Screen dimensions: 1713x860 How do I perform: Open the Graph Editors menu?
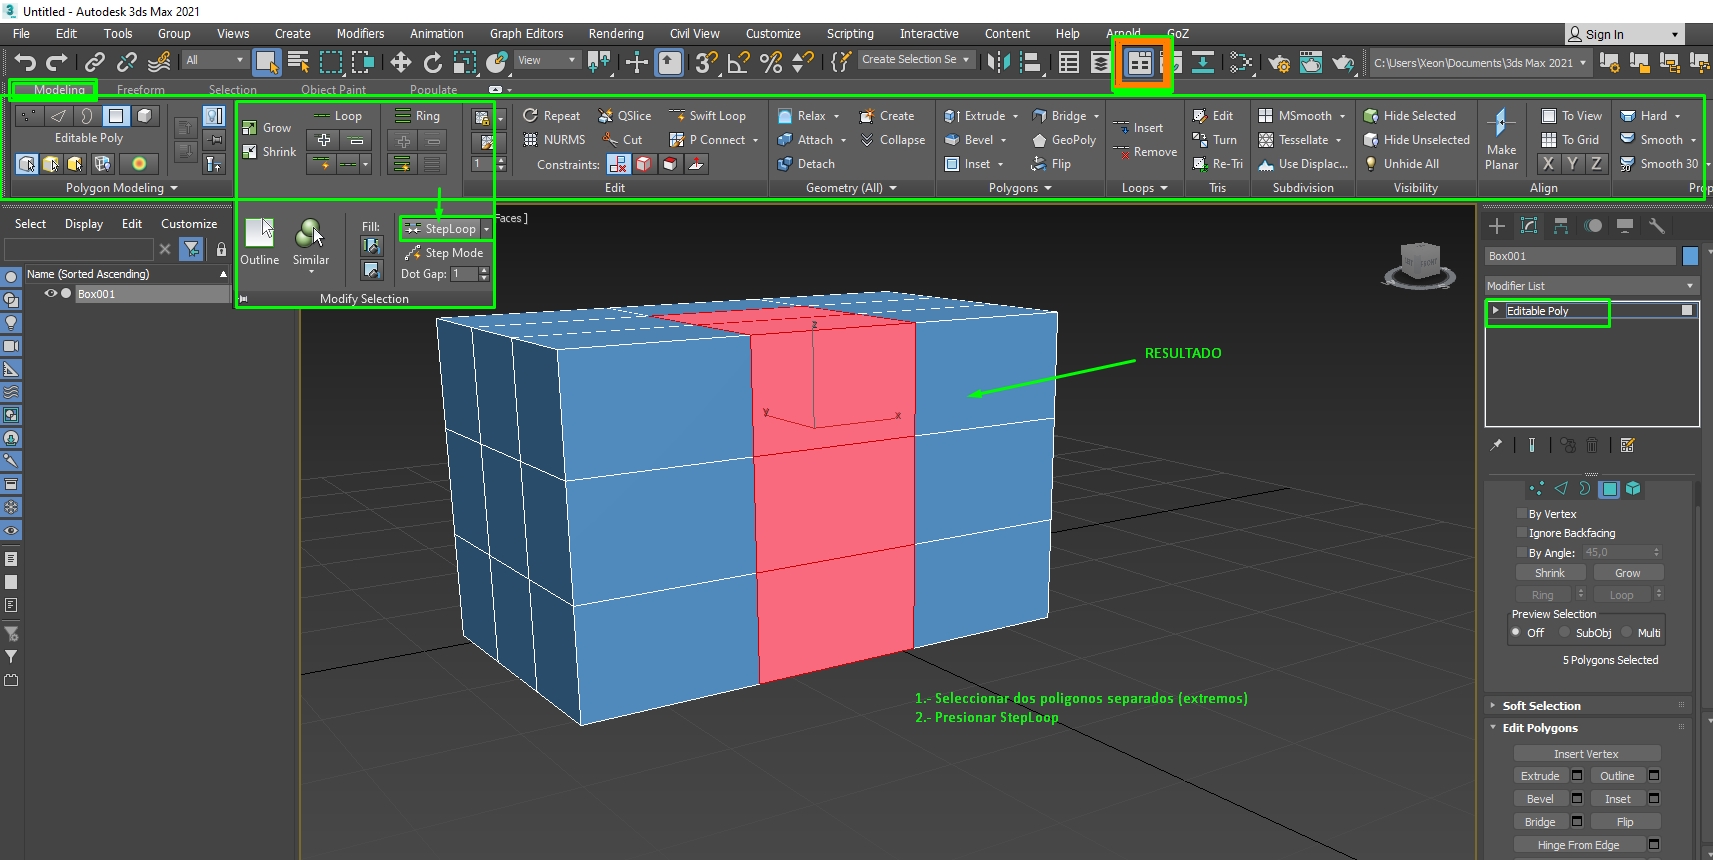pos(526,34)
